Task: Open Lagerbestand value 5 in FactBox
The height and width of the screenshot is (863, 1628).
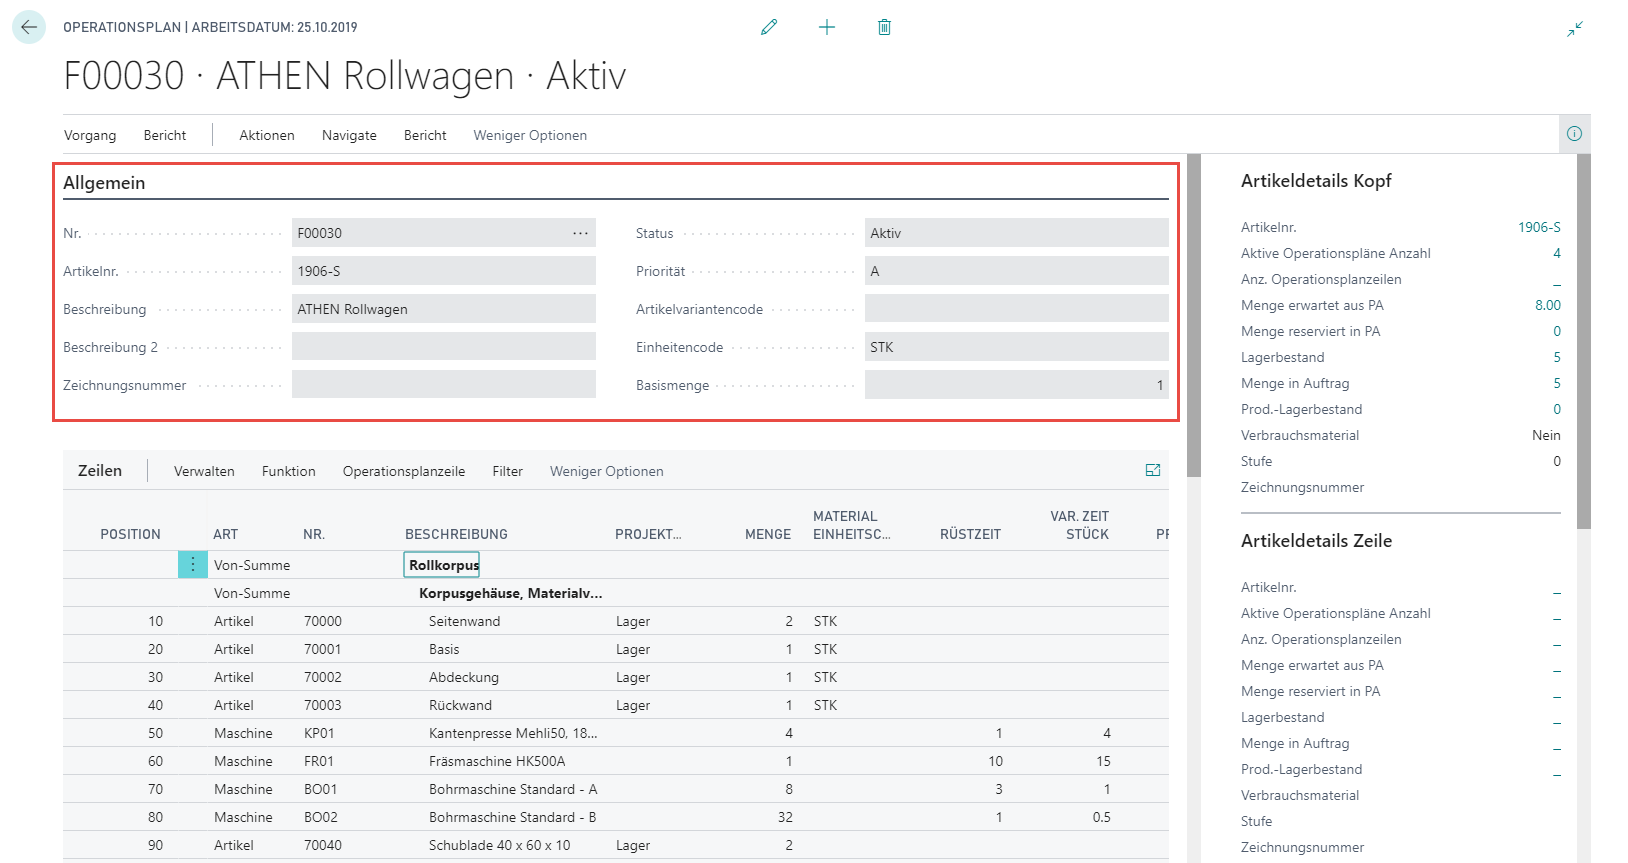Action: click(x=1557, y=357)
